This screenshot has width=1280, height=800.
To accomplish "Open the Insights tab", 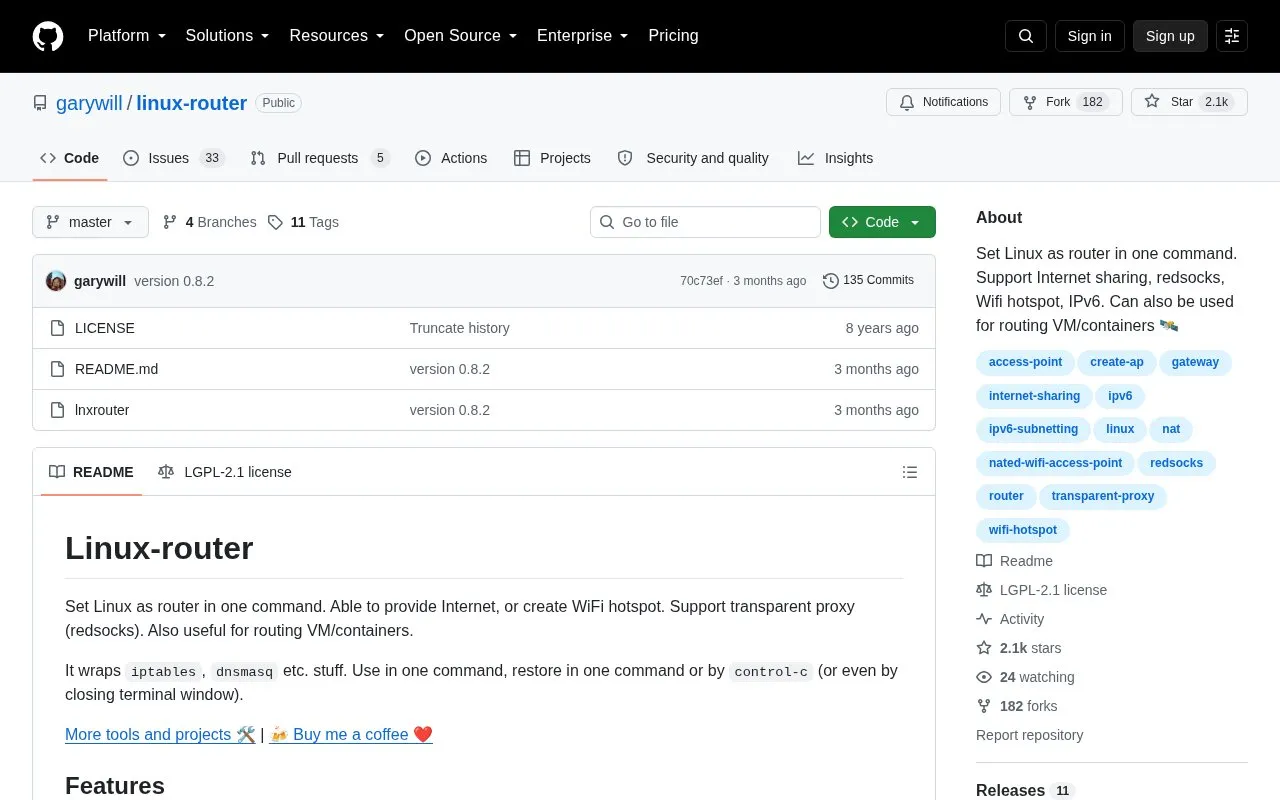I will [835, 158].
